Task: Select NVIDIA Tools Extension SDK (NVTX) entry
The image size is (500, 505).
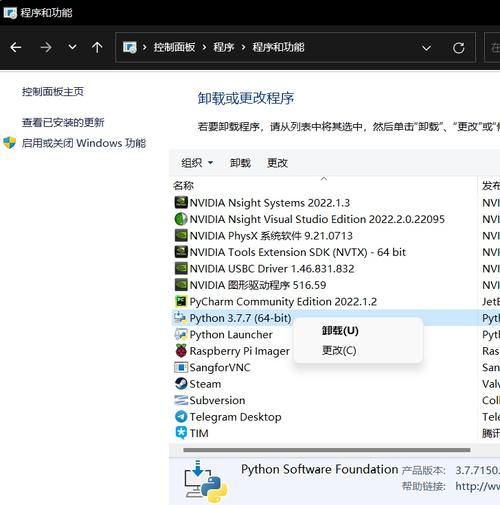Action: point(298,252)
